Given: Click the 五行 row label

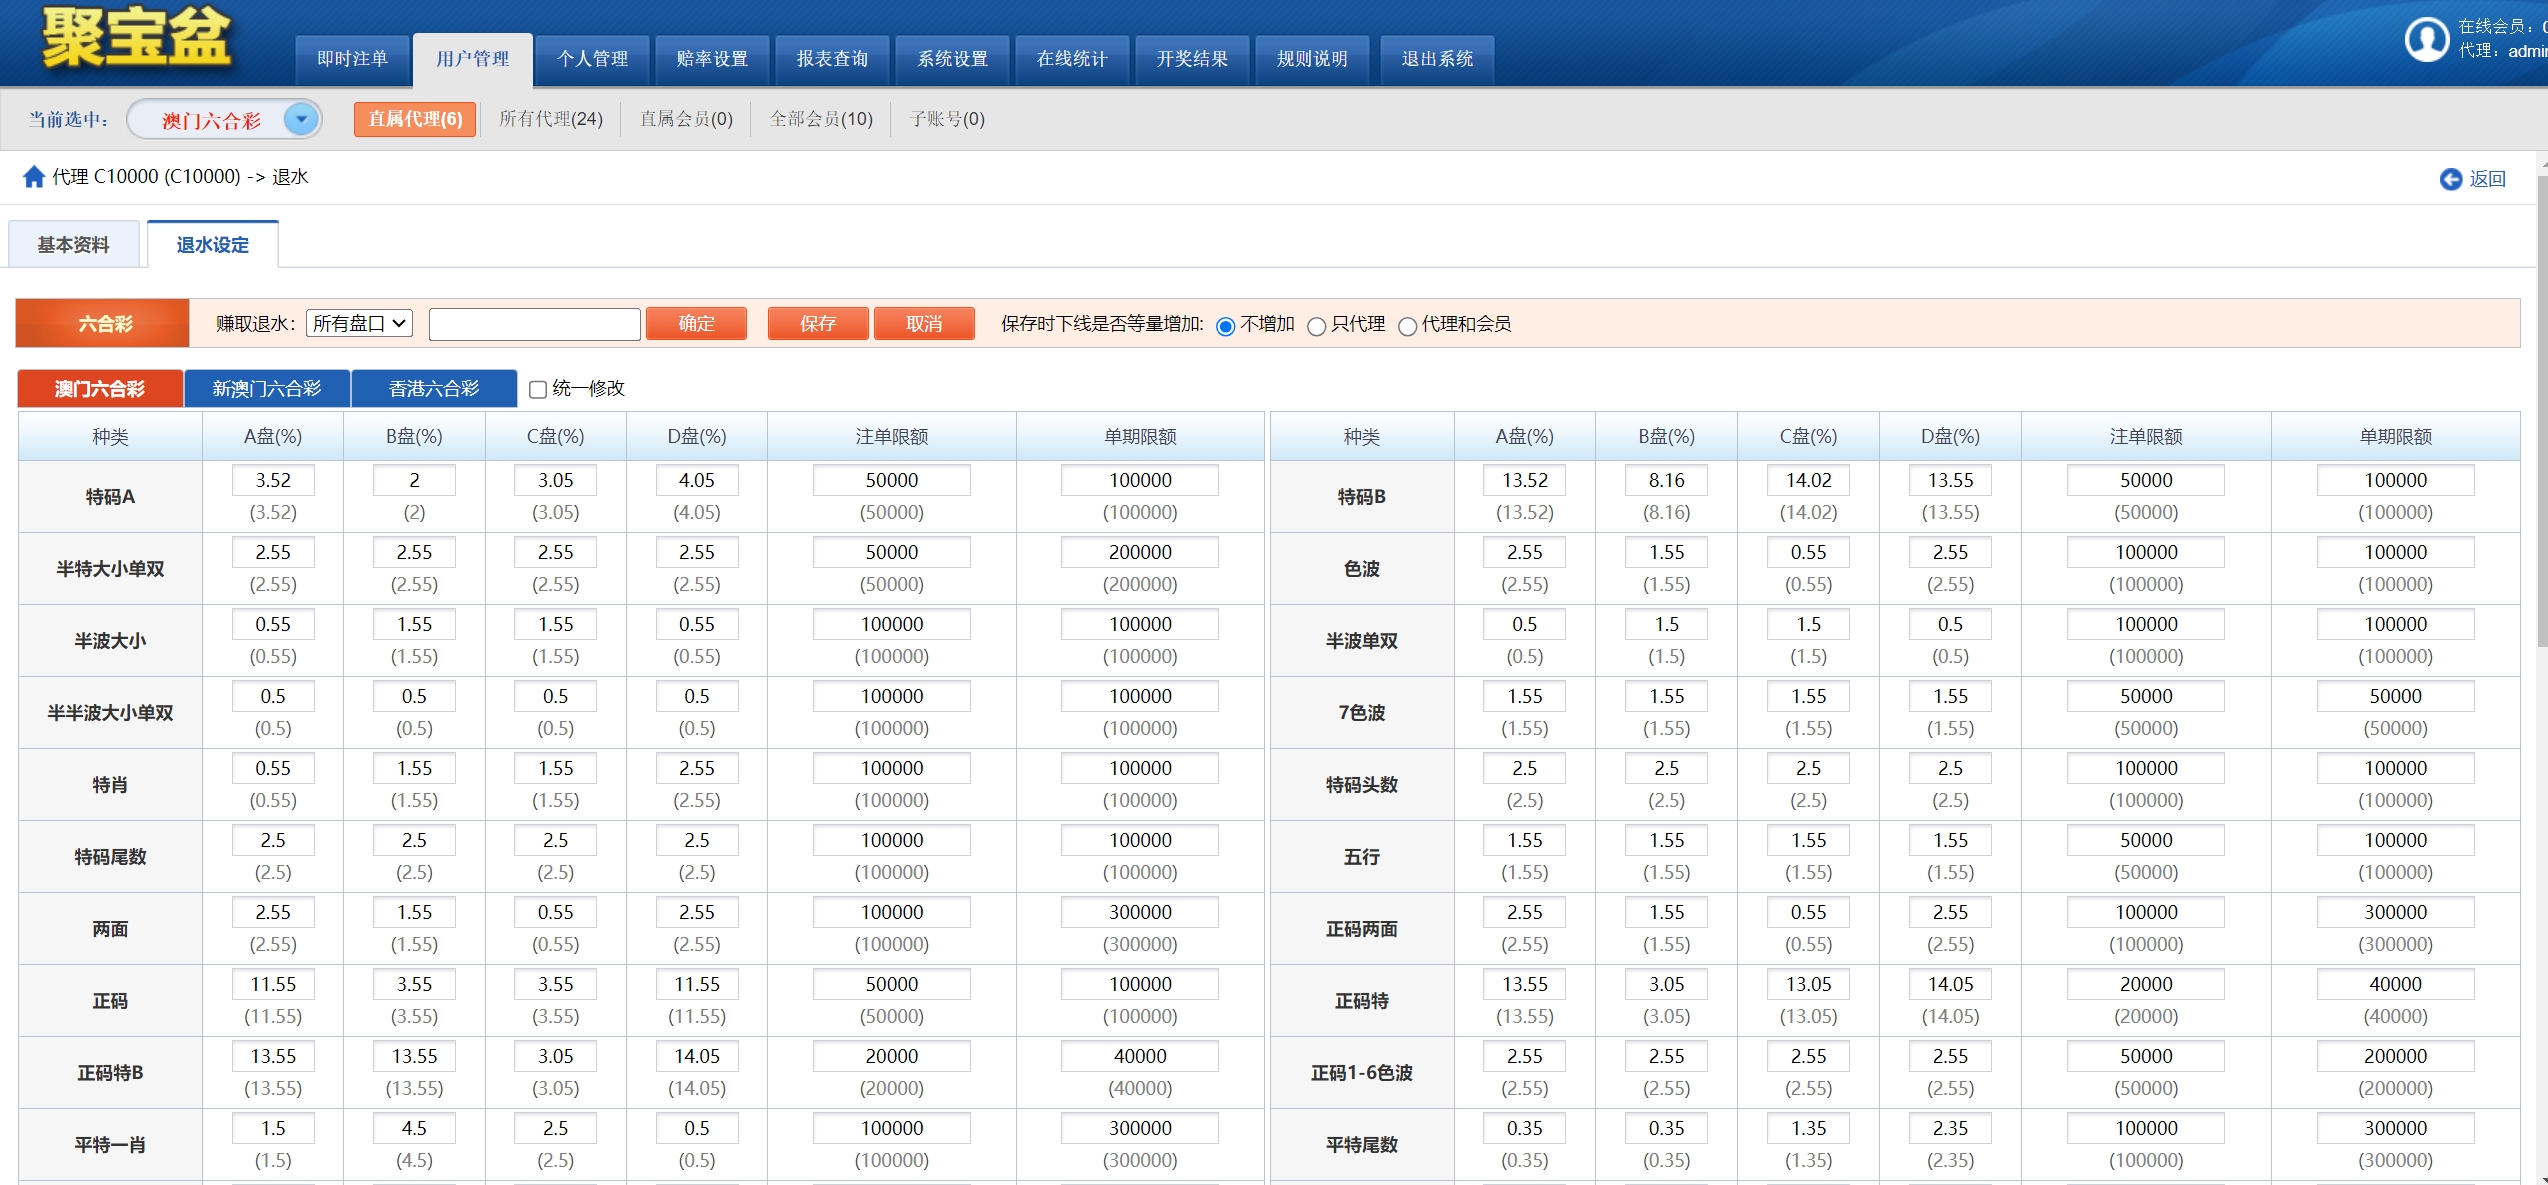Looking at the screenshot, I should pos(1362,857).
